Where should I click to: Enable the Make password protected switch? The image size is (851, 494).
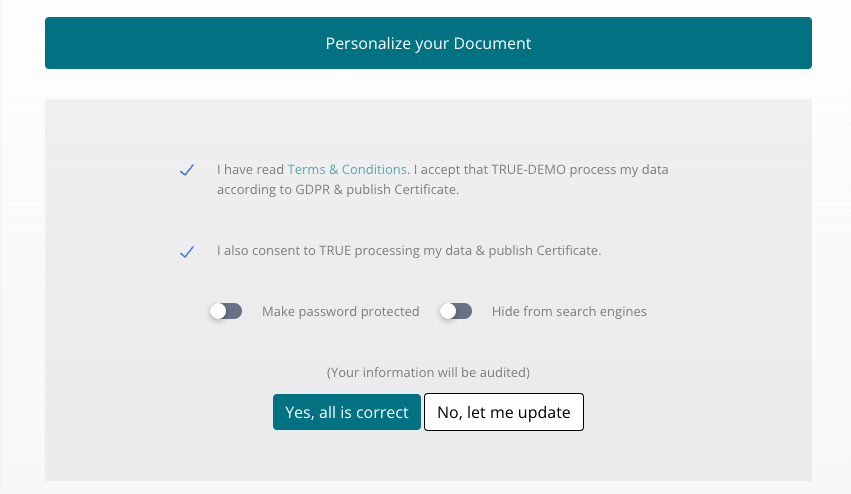pos(226,311)
